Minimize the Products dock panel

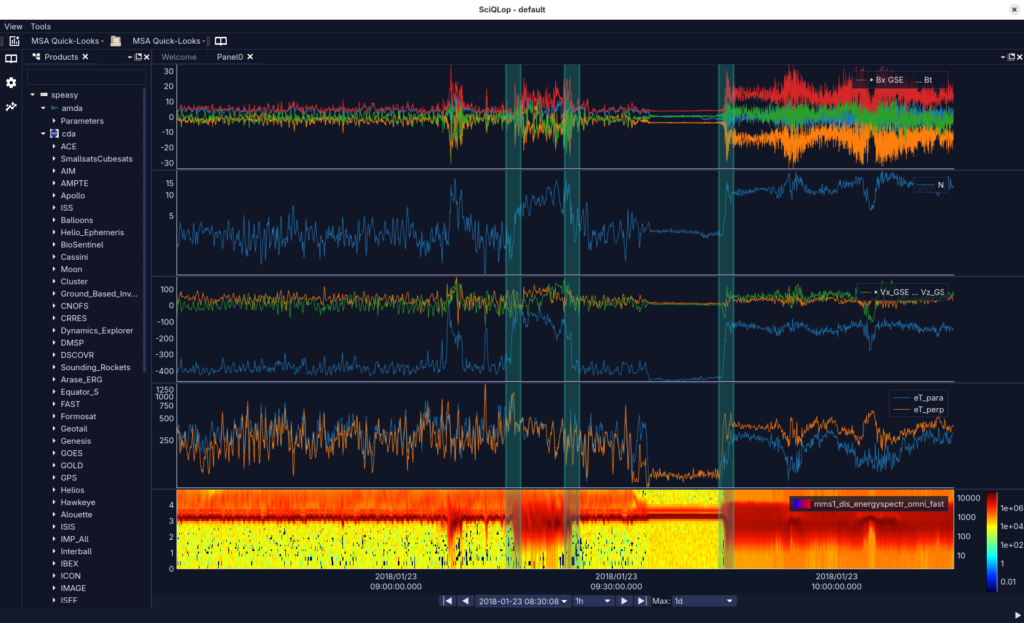130,57
